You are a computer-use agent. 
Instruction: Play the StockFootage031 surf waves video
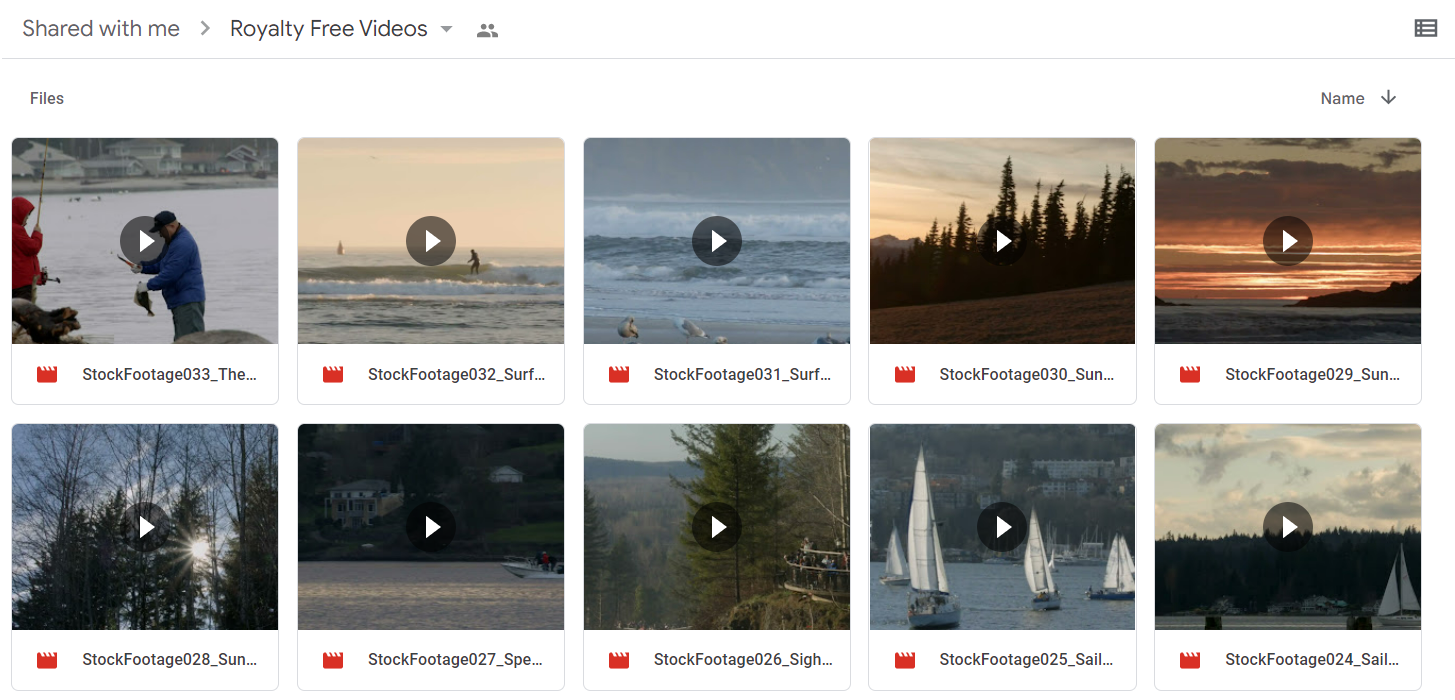pos(717,241)
